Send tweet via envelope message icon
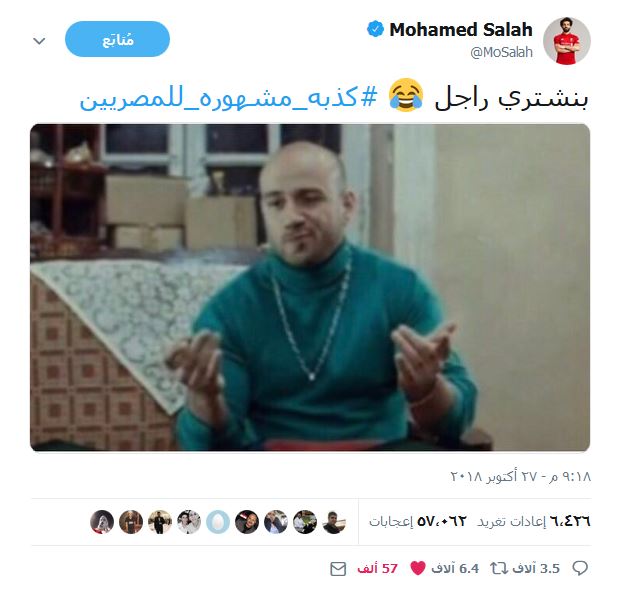Image resolution: width=623 pixels, height=592 pixels. [338, 569]
